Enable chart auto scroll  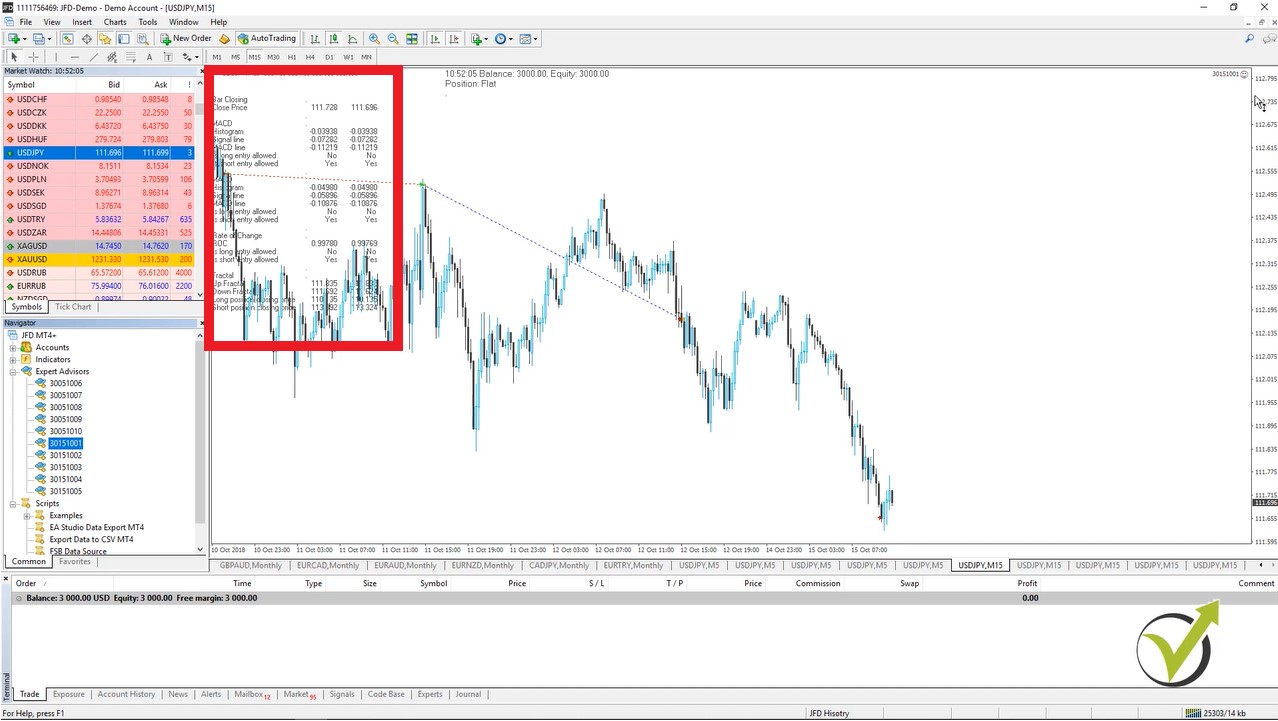433,38
